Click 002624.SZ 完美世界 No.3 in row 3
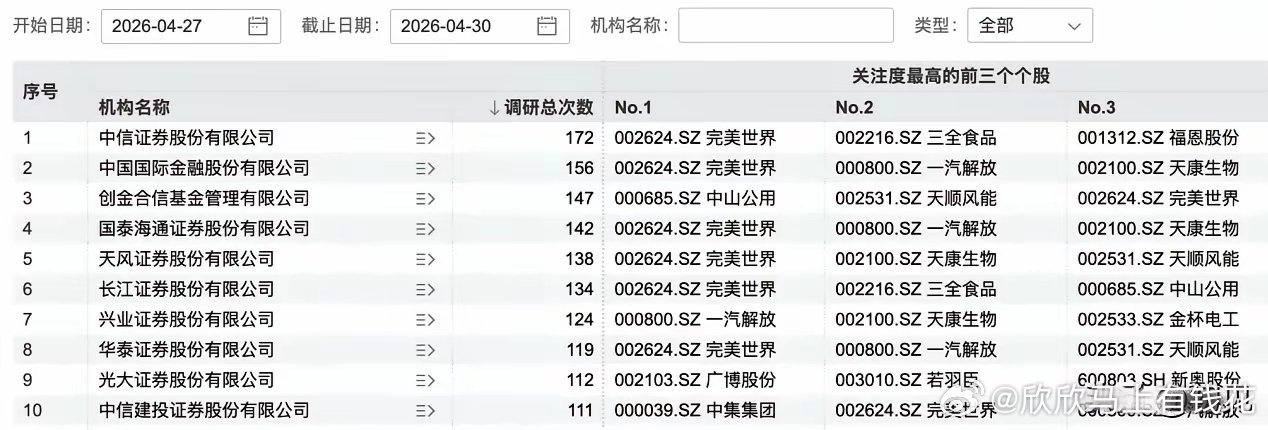 pos(1158,198)
